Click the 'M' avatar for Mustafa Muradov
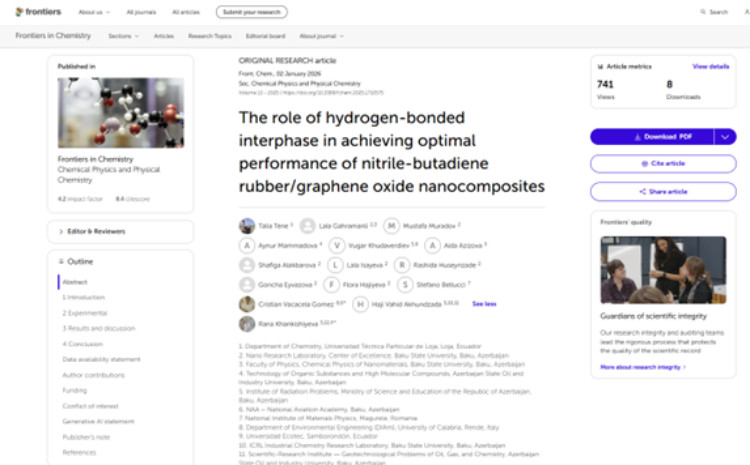 pyautogui.click(x=391, y=226)
